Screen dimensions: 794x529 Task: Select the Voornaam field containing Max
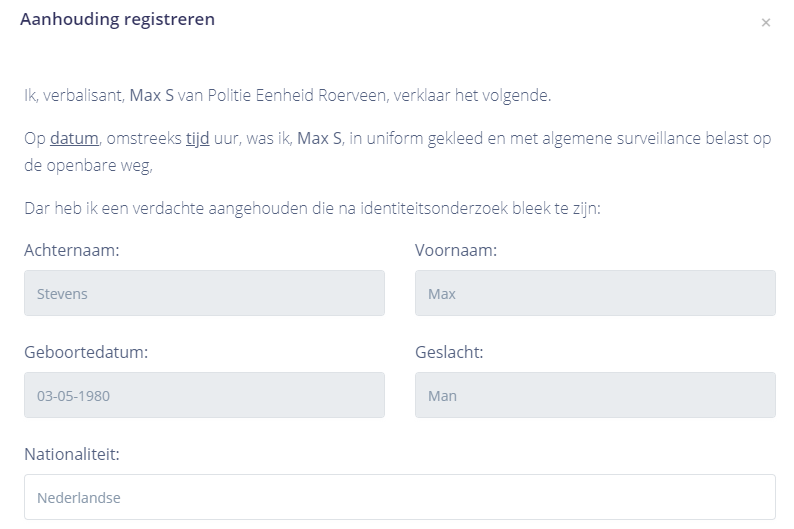(595, 293)
